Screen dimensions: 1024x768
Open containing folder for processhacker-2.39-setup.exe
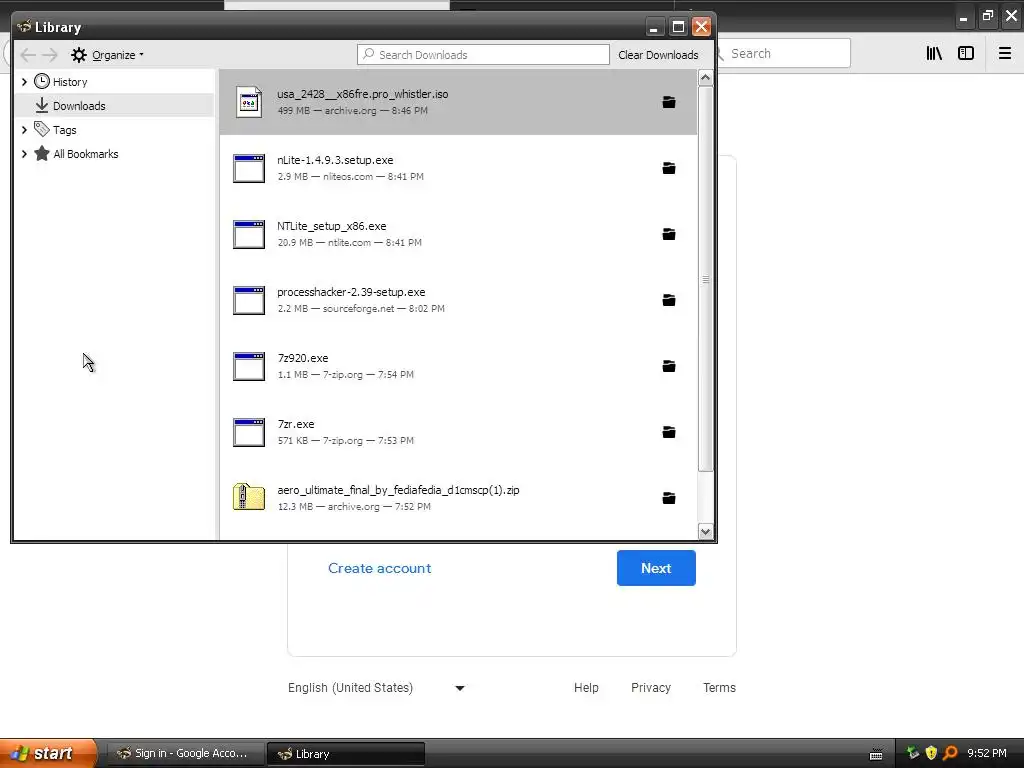coord(669,300)
